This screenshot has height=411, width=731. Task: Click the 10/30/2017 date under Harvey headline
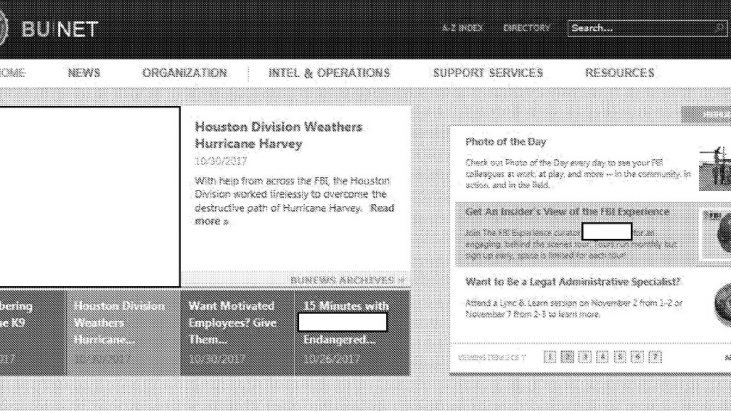[x=221, y=161]
